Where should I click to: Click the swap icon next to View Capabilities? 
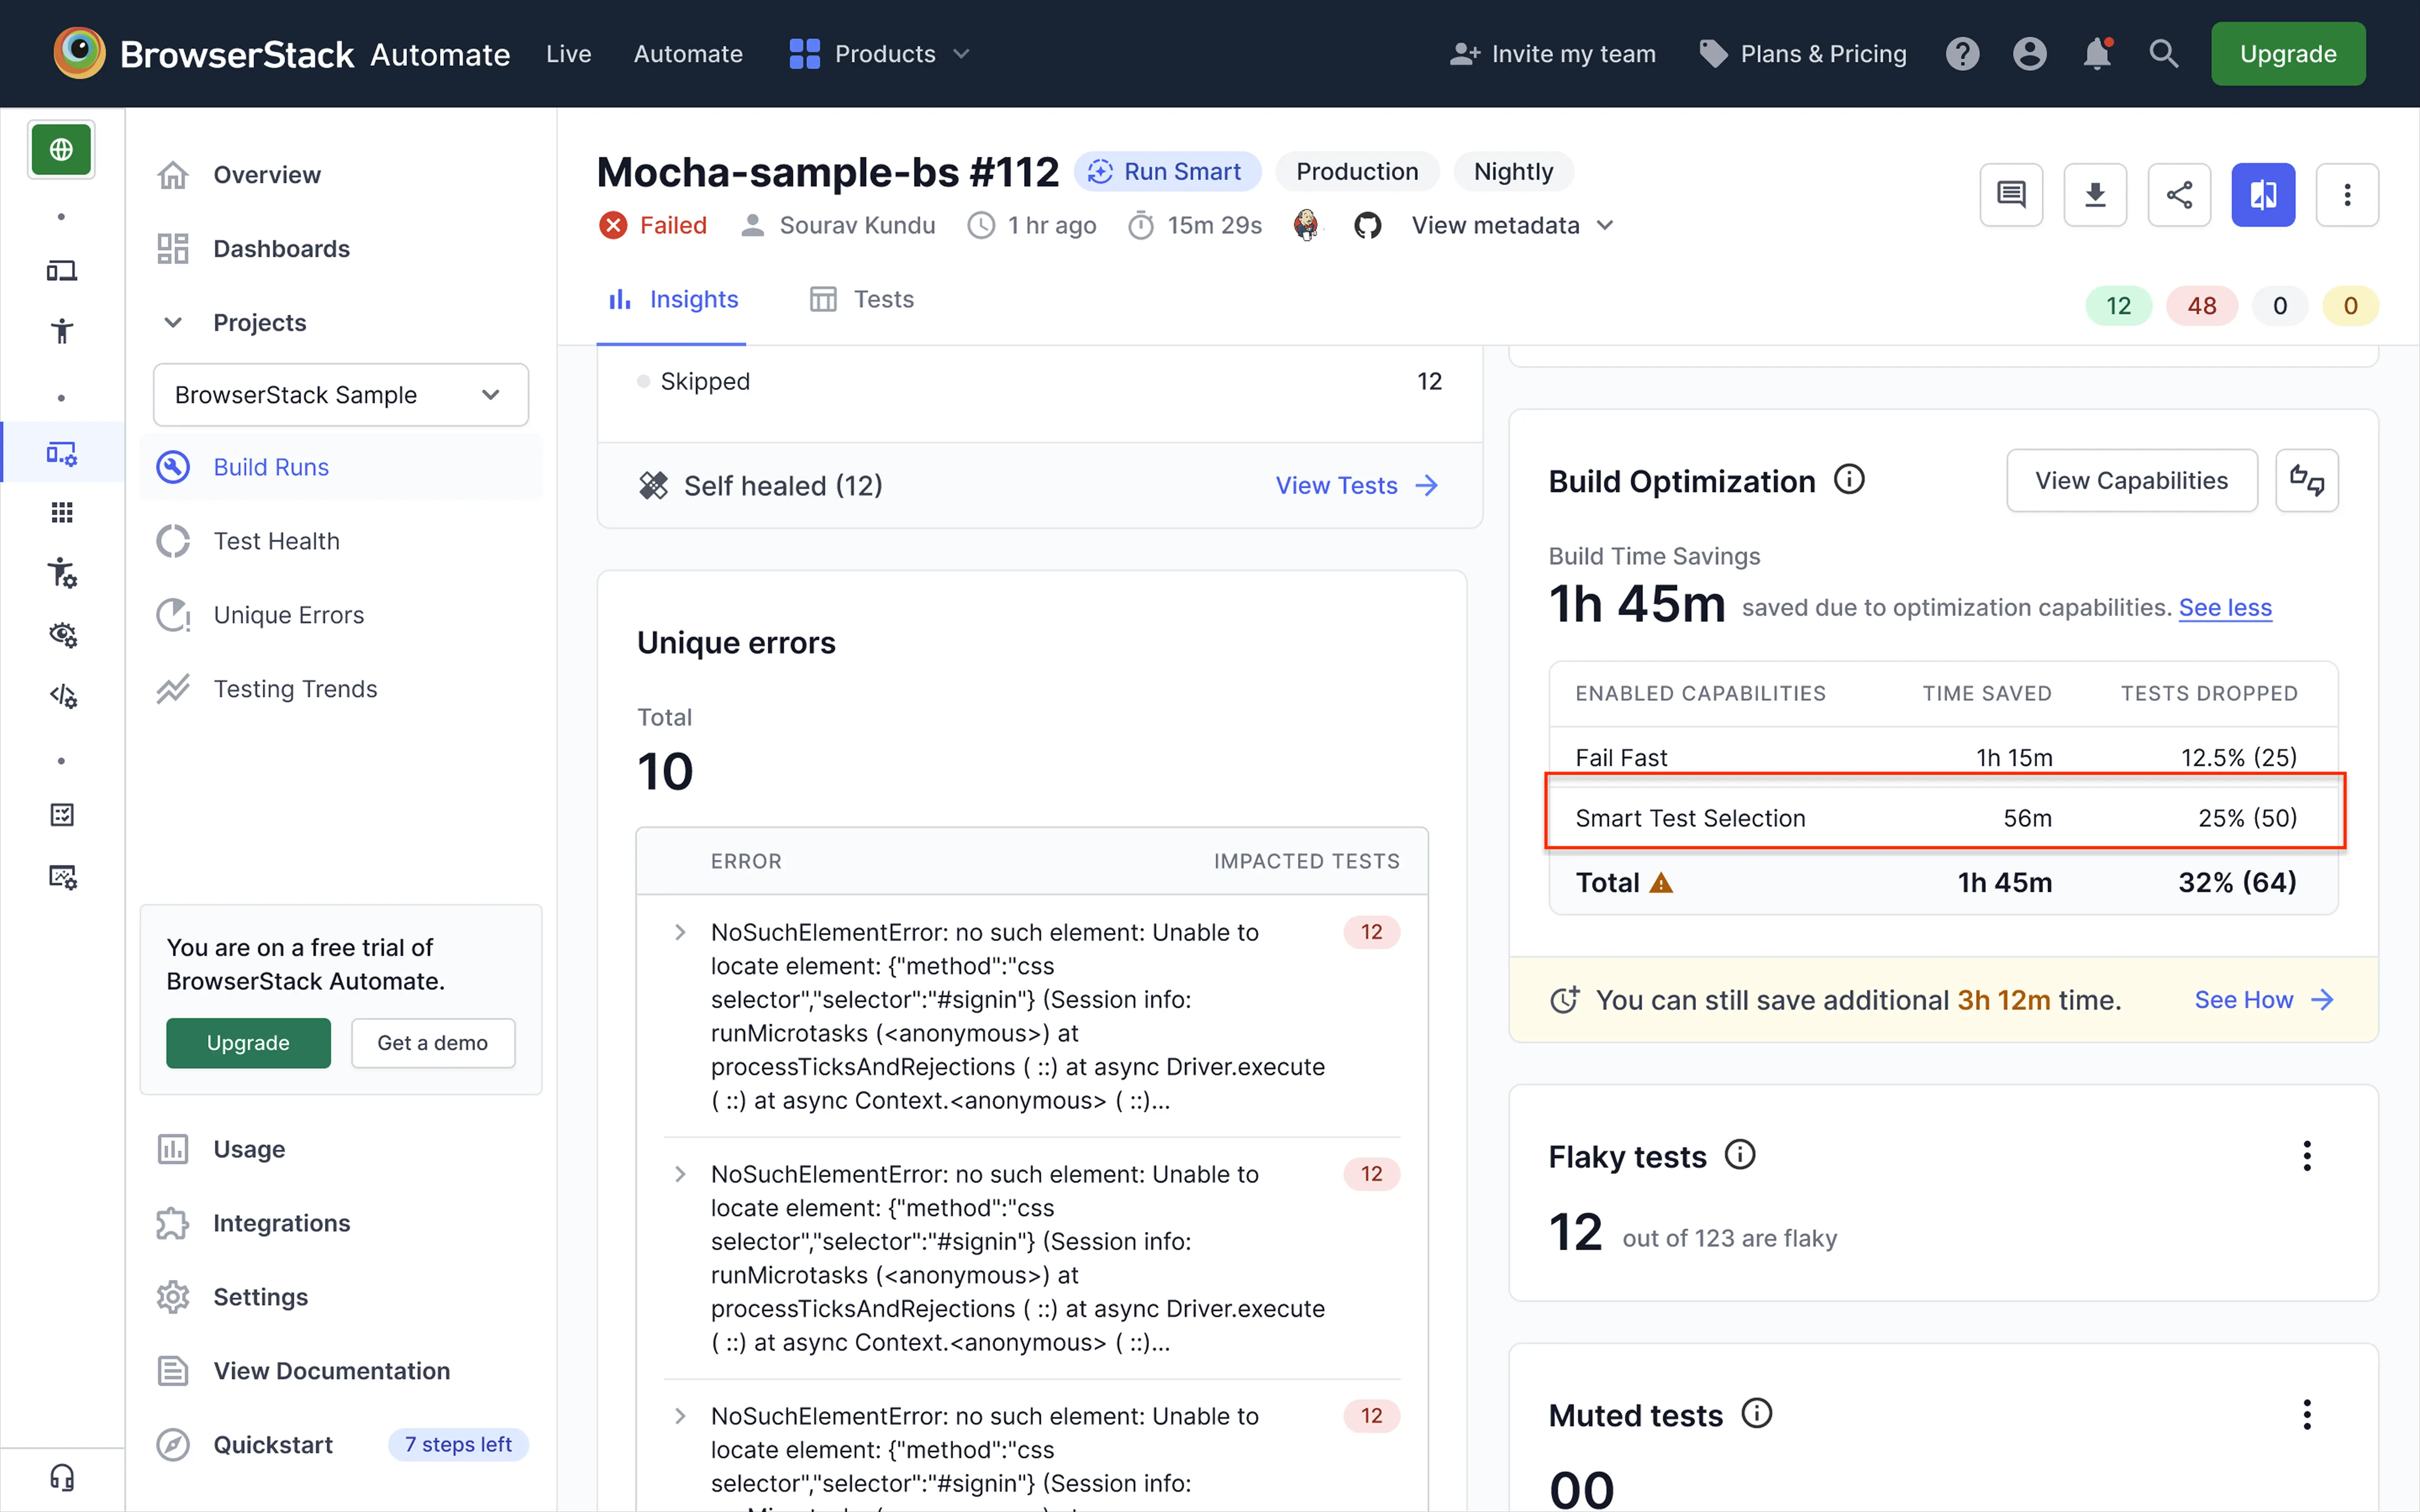coord(2307,481)
